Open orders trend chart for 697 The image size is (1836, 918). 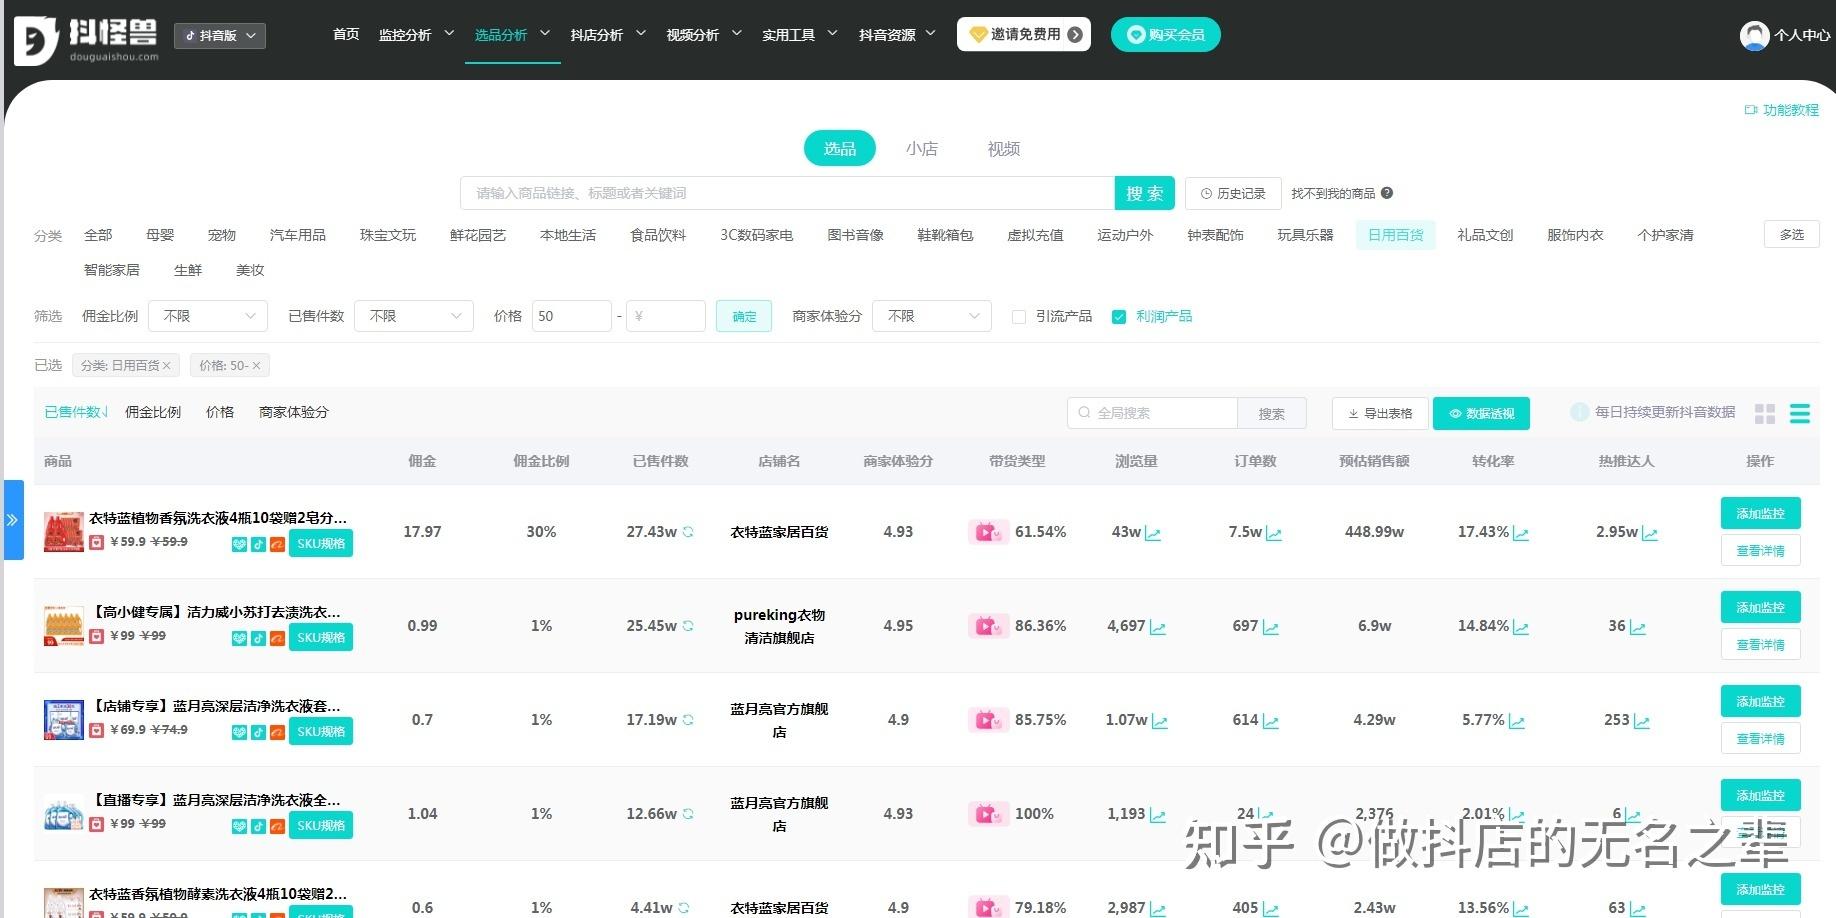tap(1271, 627)
